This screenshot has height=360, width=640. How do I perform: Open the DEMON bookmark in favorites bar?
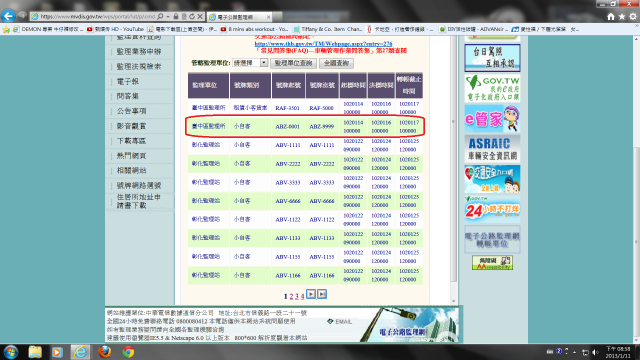click(48, 29)
